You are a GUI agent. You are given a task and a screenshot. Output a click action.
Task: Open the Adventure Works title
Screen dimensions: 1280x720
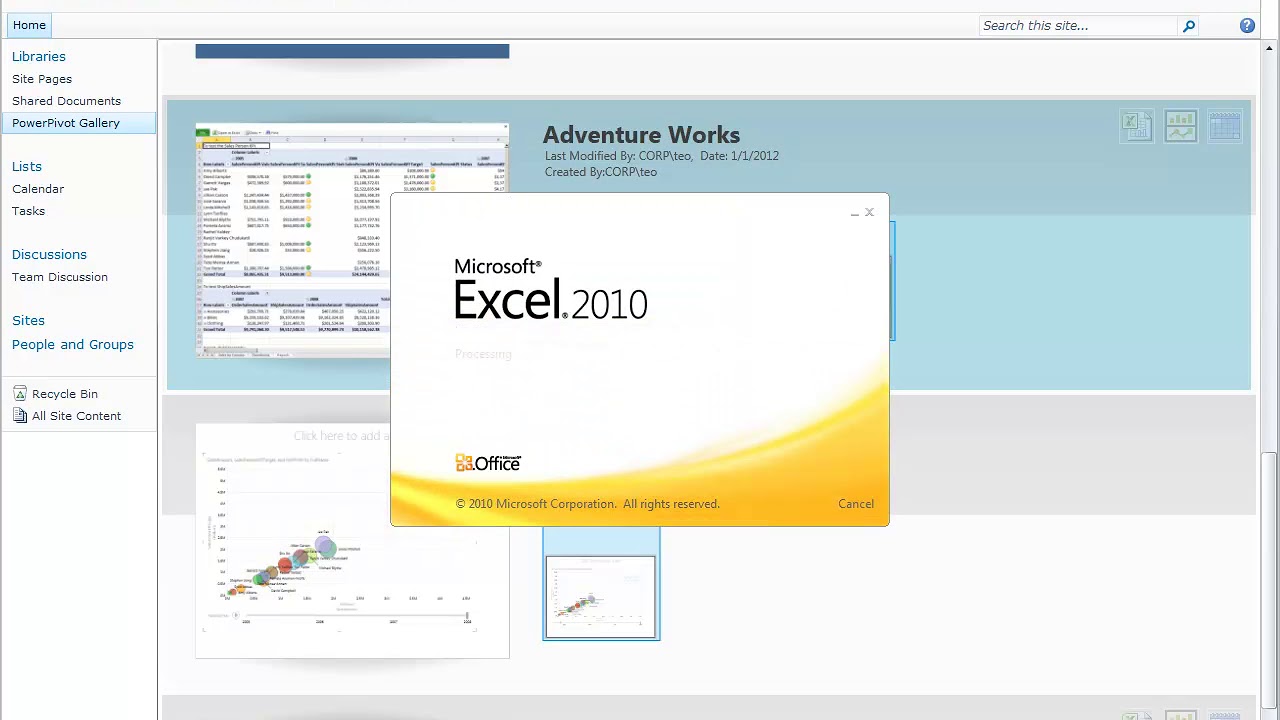click(x=641, y=135)
